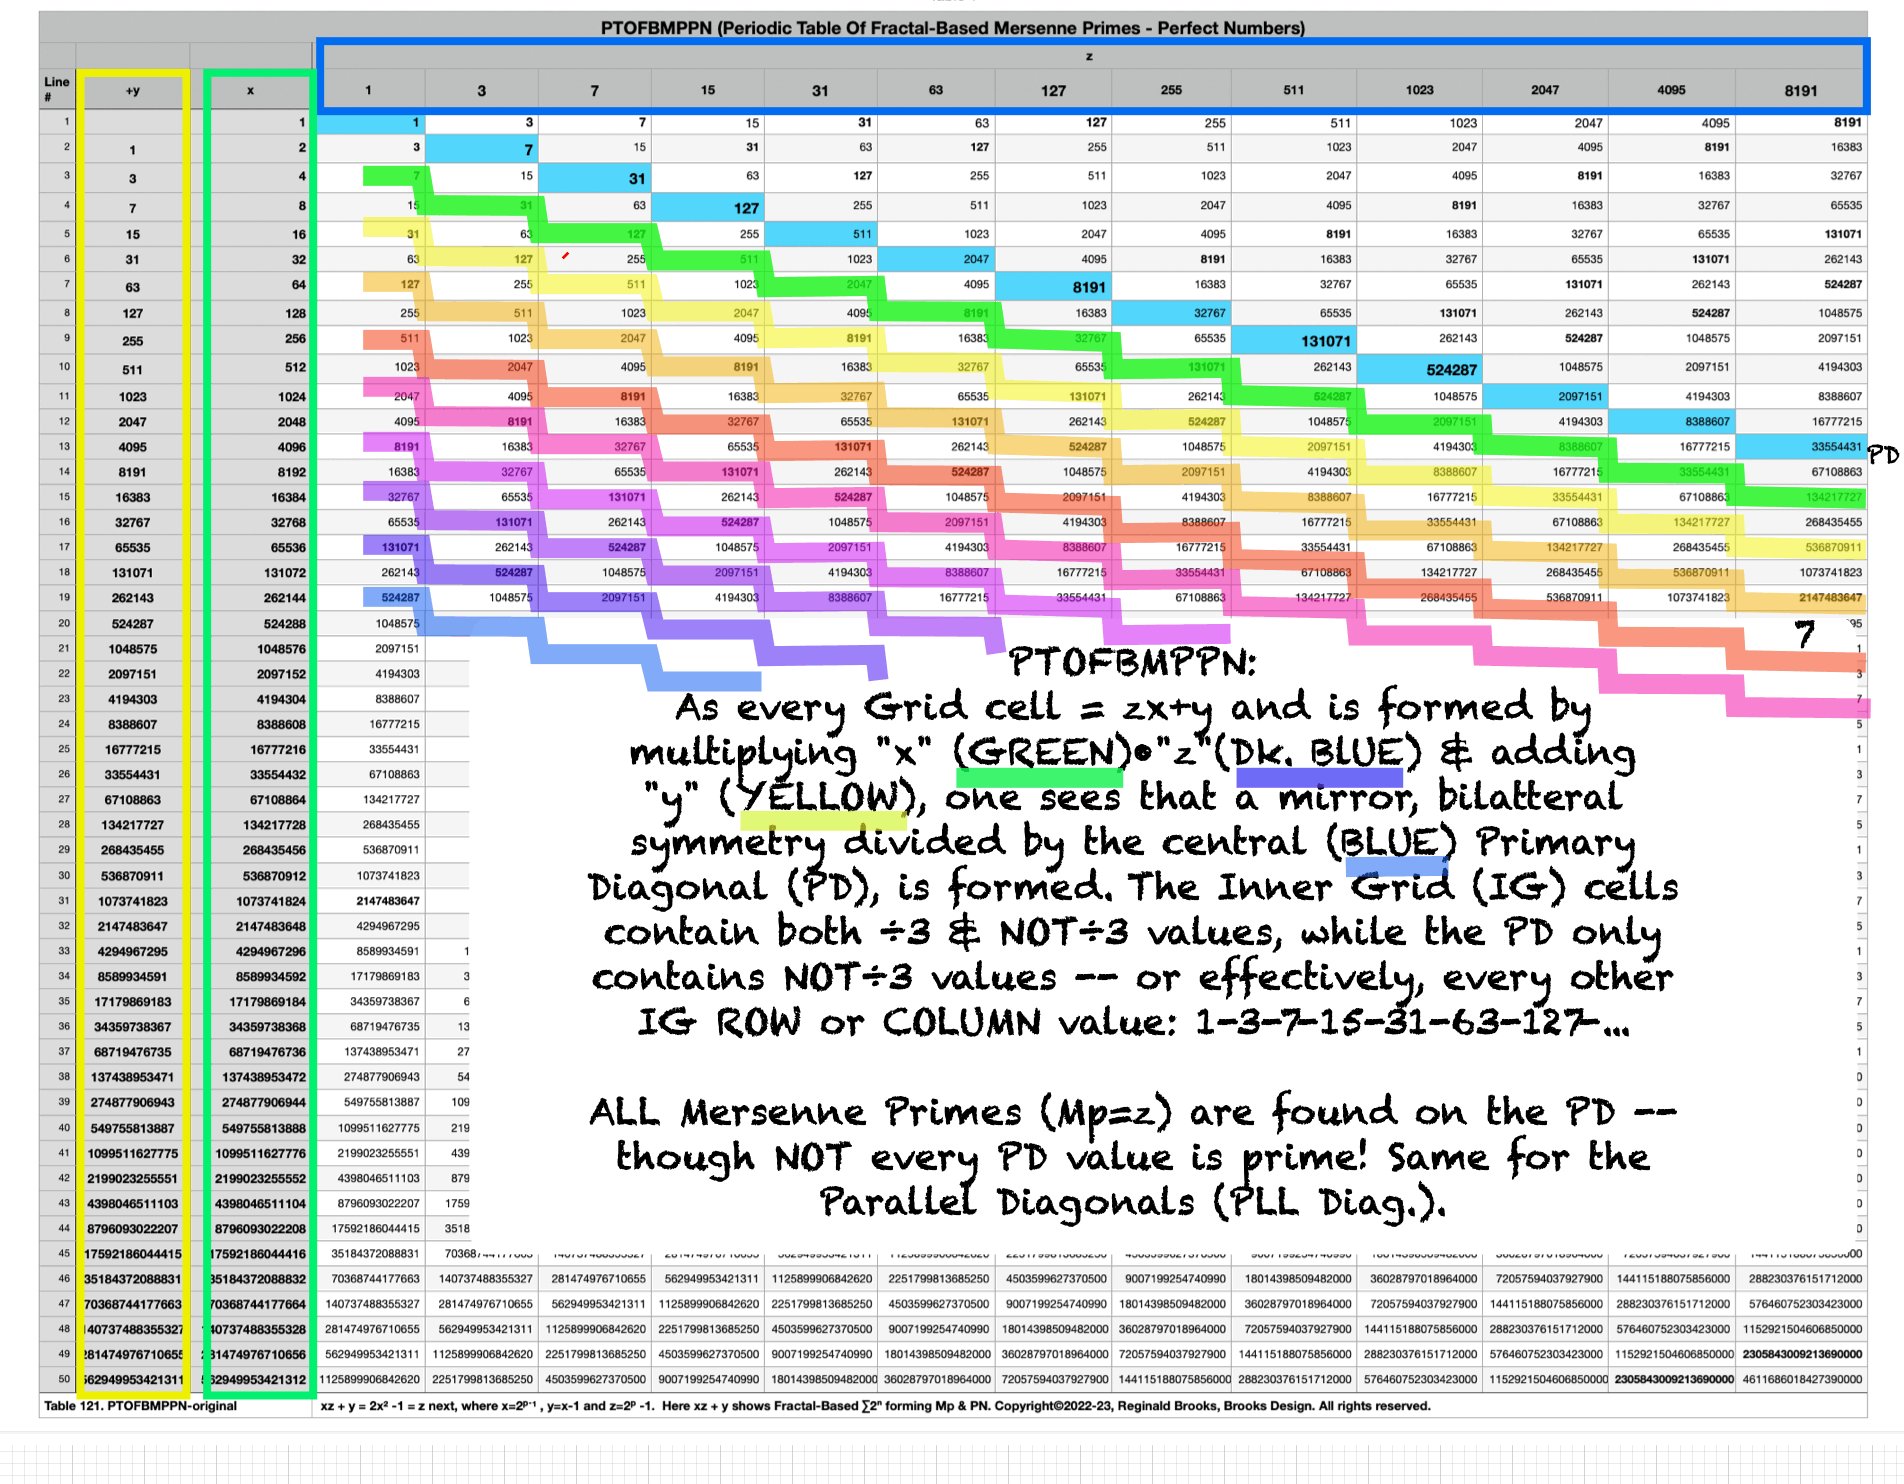Click blue diagonal cell '127' in row 4
Image resolution: width=1904 pixels, height=1484 pixels.
[x=707, y=208]
